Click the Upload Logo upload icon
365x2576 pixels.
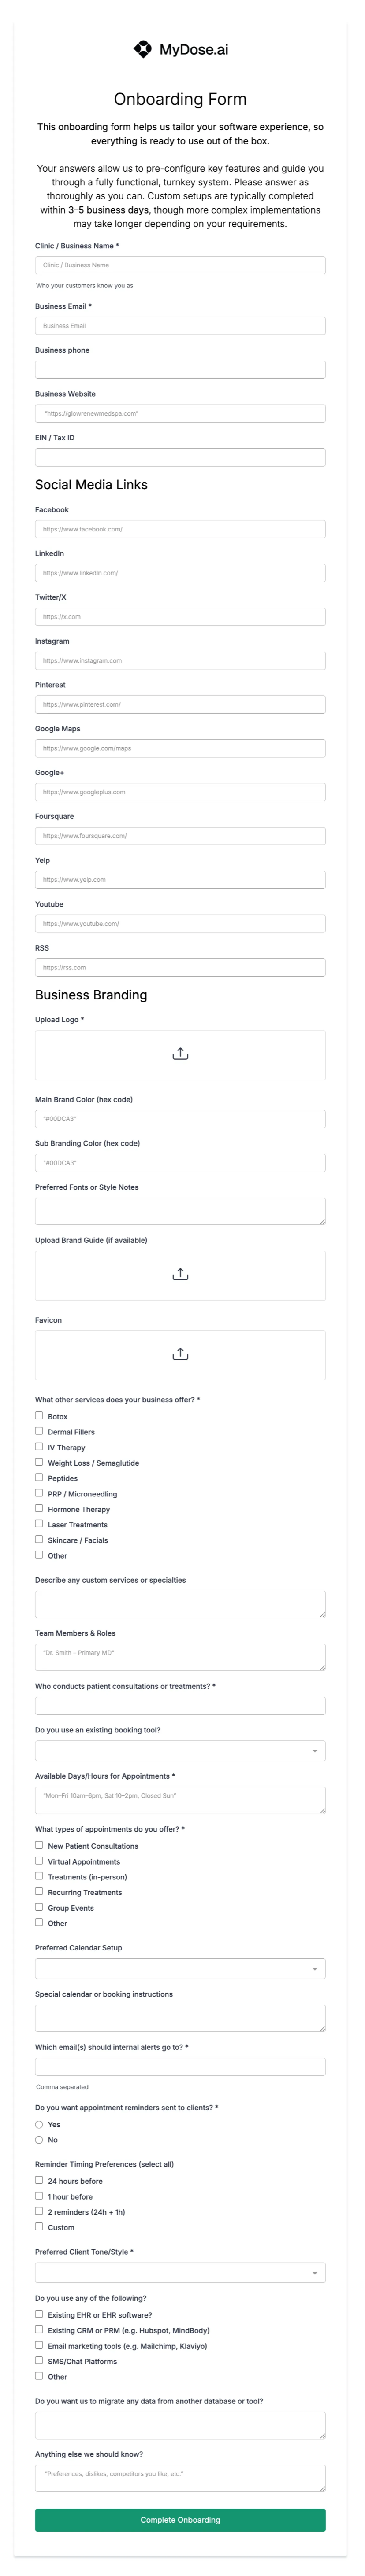[180, 1054]
